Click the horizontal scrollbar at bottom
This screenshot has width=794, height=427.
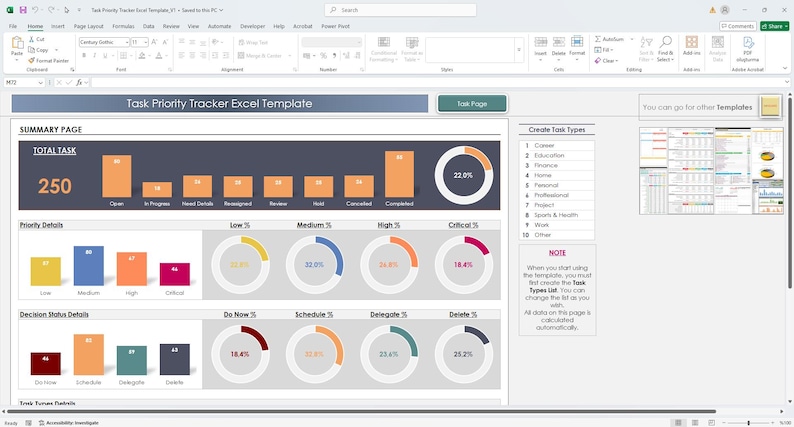(362, 411)
